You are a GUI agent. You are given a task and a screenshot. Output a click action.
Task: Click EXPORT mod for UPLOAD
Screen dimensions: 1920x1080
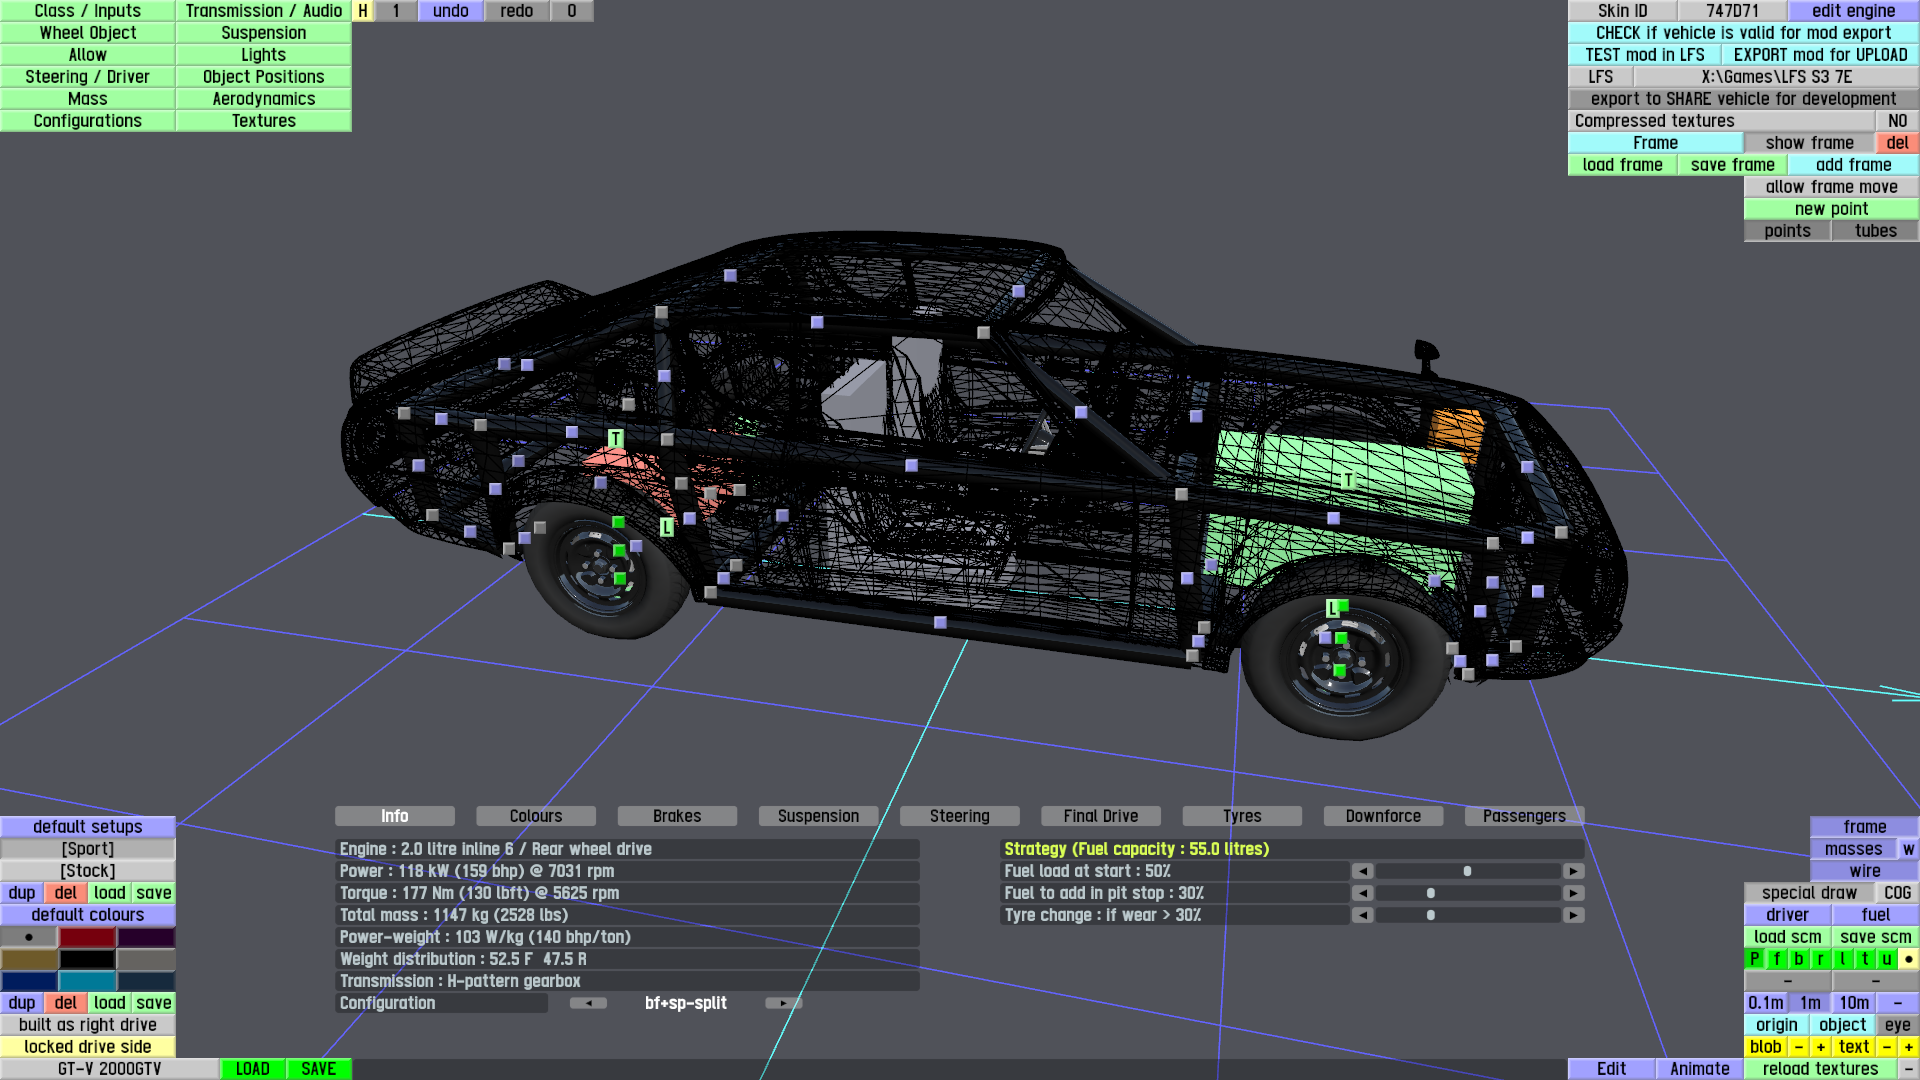pyautogui.click(x=1820, y=55)
